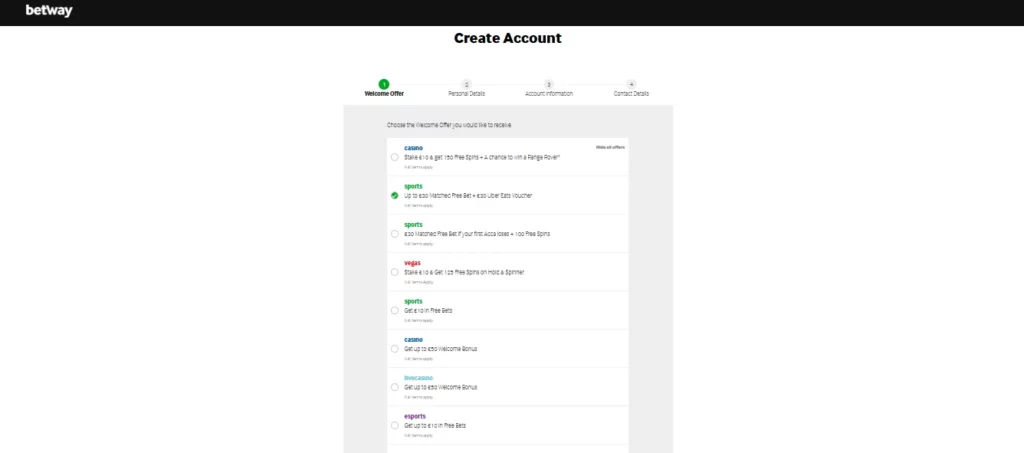Open Full terms apply under vegas offer

(418, 282)
